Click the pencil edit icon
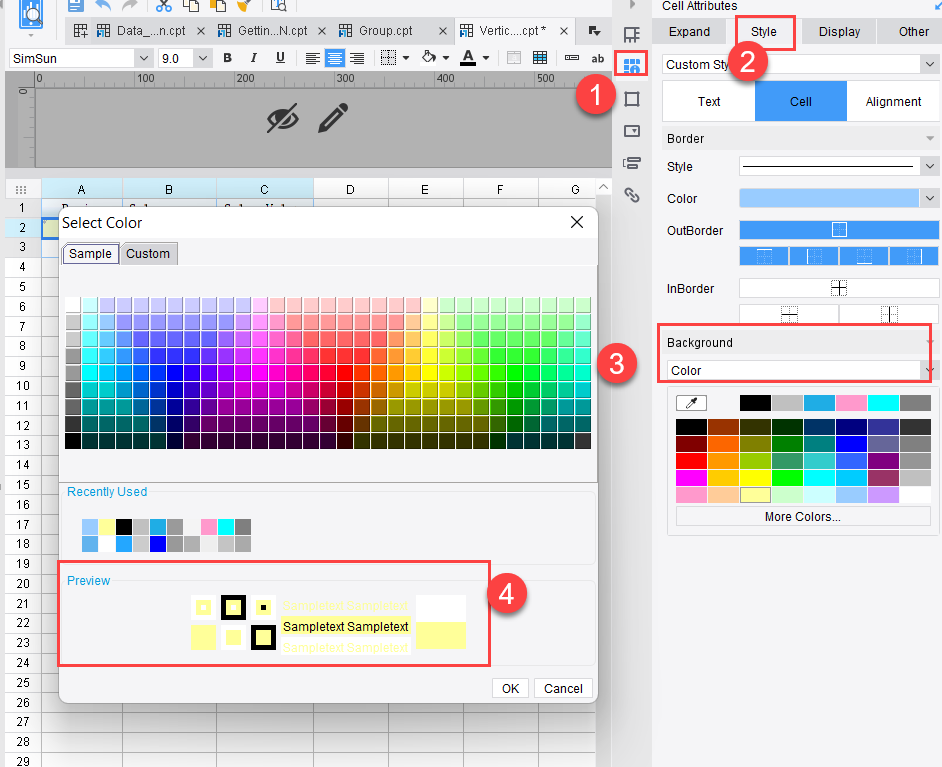The height and width of the screenshot is (767, 942). [x=333, y=120]
